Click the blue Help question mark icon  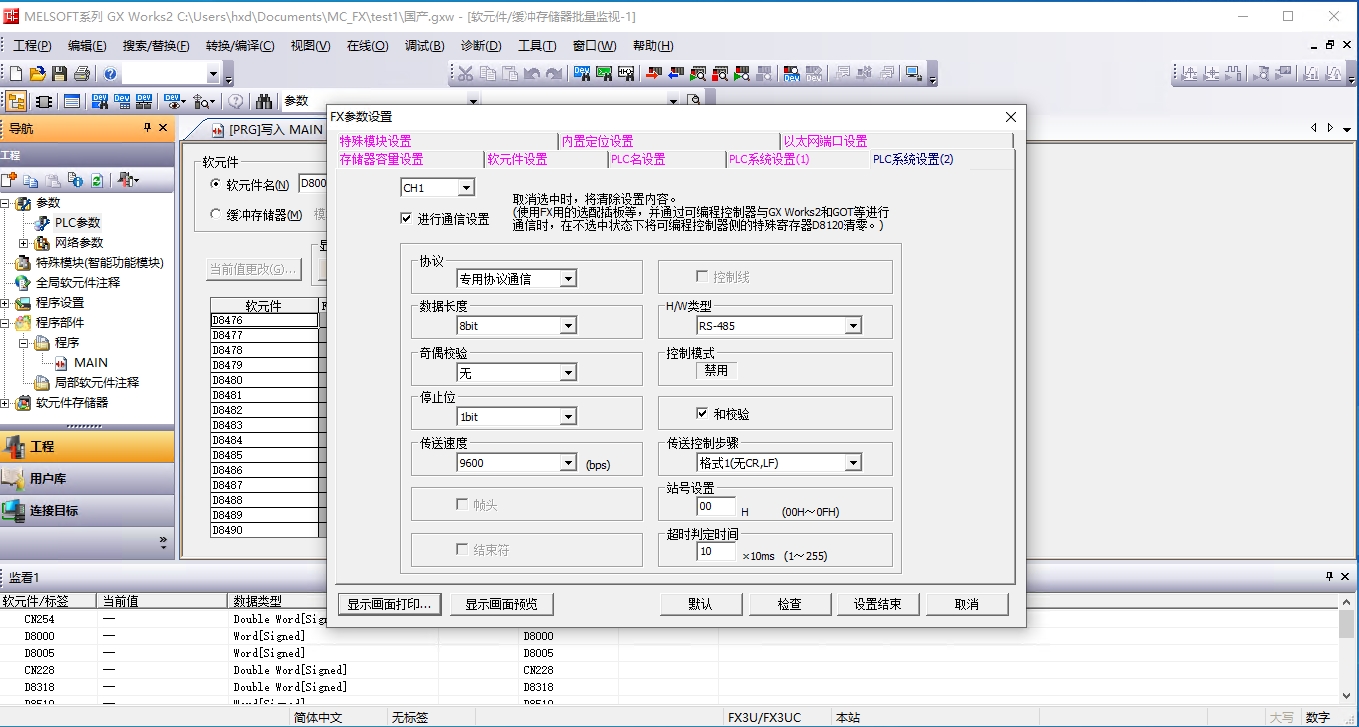tap(110, 73)
